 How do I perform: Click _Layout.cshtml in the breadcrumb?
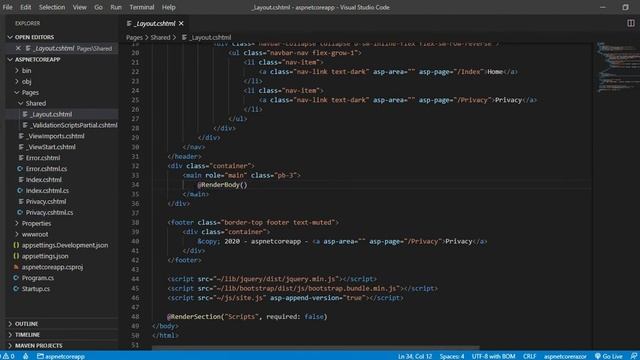[x=210, y=37]
